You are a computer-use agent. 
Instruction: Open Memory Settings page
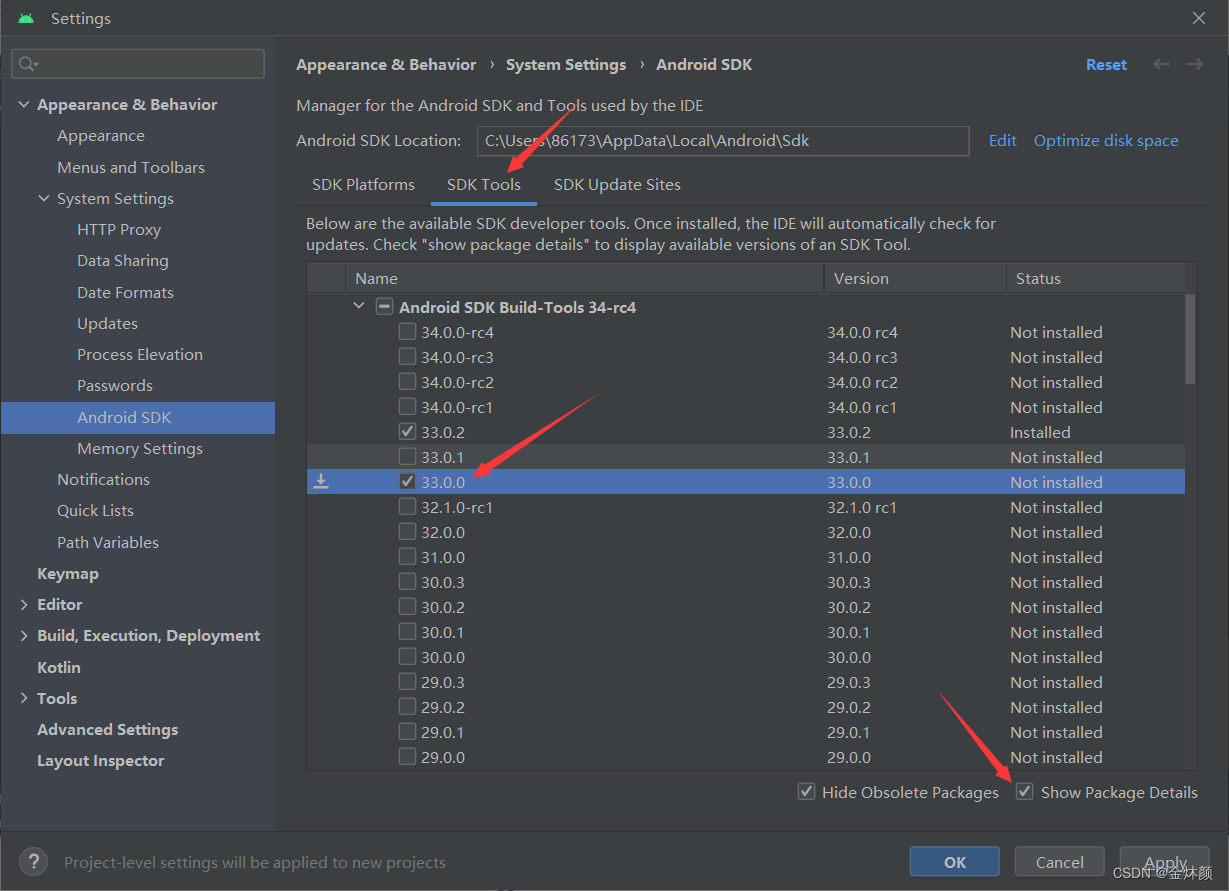point(140,448)
